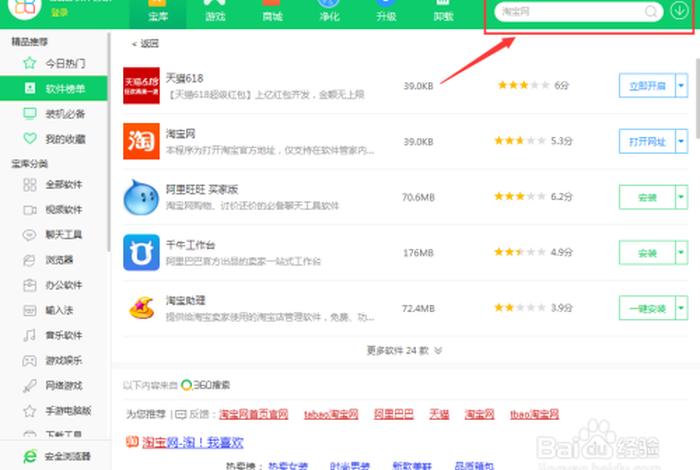Click the 360 software manager logo
The width and height of the screenshot is (700, 470).
25,8
